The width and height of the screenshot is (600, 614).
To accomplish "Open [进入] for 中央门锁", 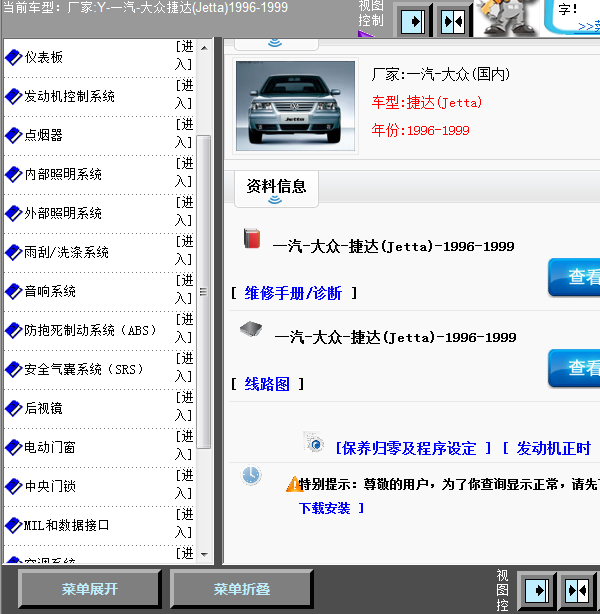I will coord(184,484).
